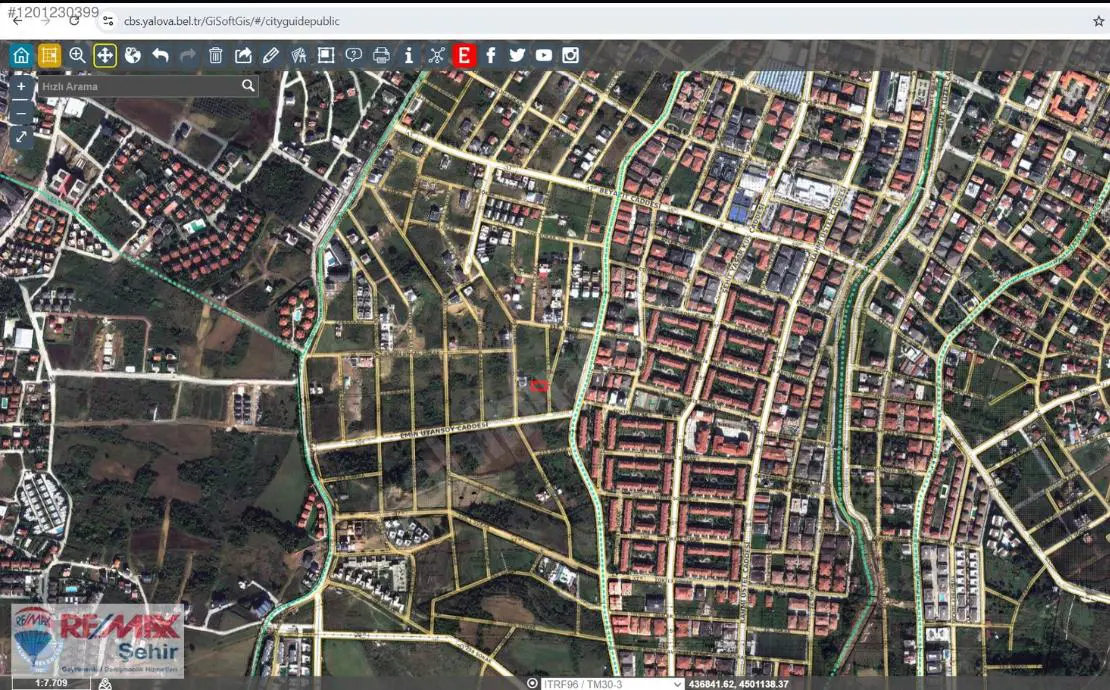The height and width of the screenshot is (690, 1110).
Task: Click the browser address bar URL
Action: pyautogui.click(x=231, y=21)
